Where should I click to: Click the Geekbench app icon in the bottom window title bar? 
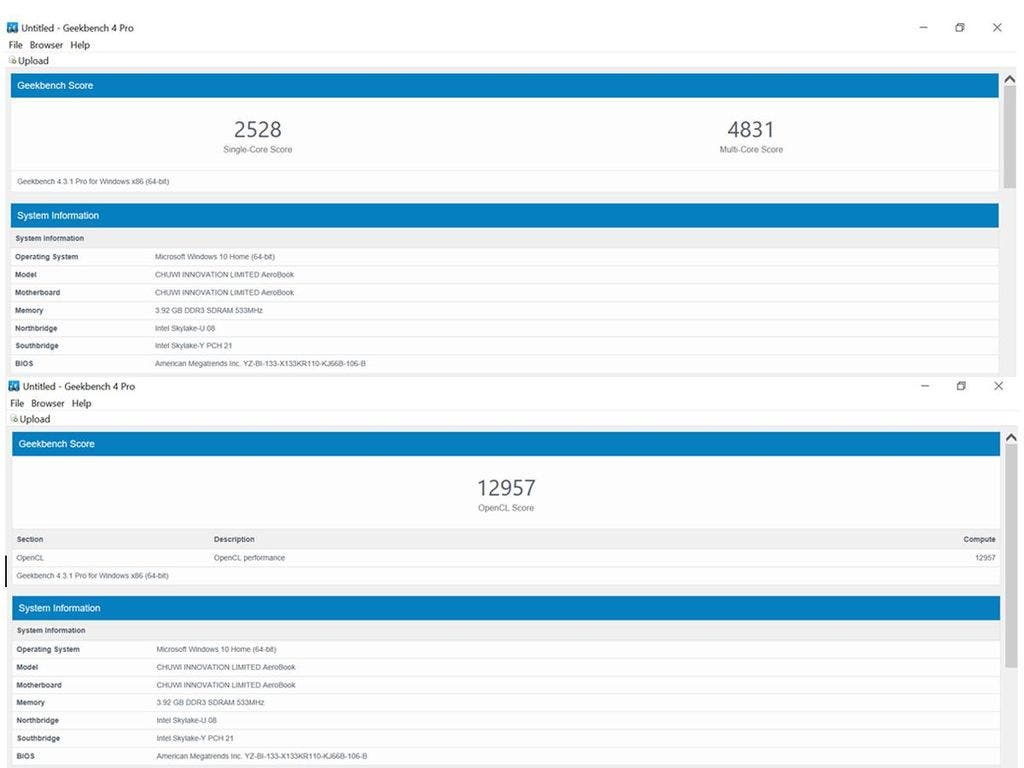click(x=14, y=386)
